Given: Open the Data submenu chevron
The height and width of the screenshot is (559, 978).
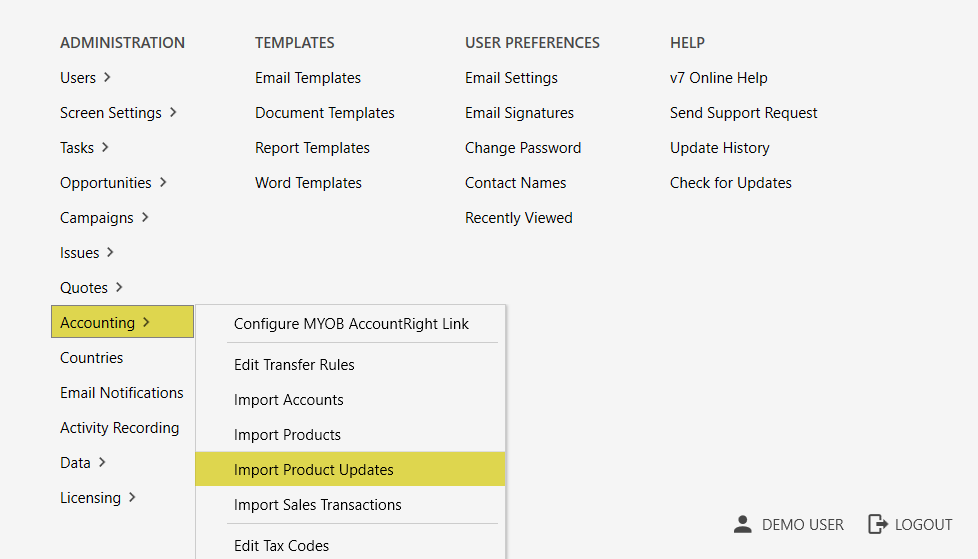Looking at the screenshot, I should coord(102,462).
